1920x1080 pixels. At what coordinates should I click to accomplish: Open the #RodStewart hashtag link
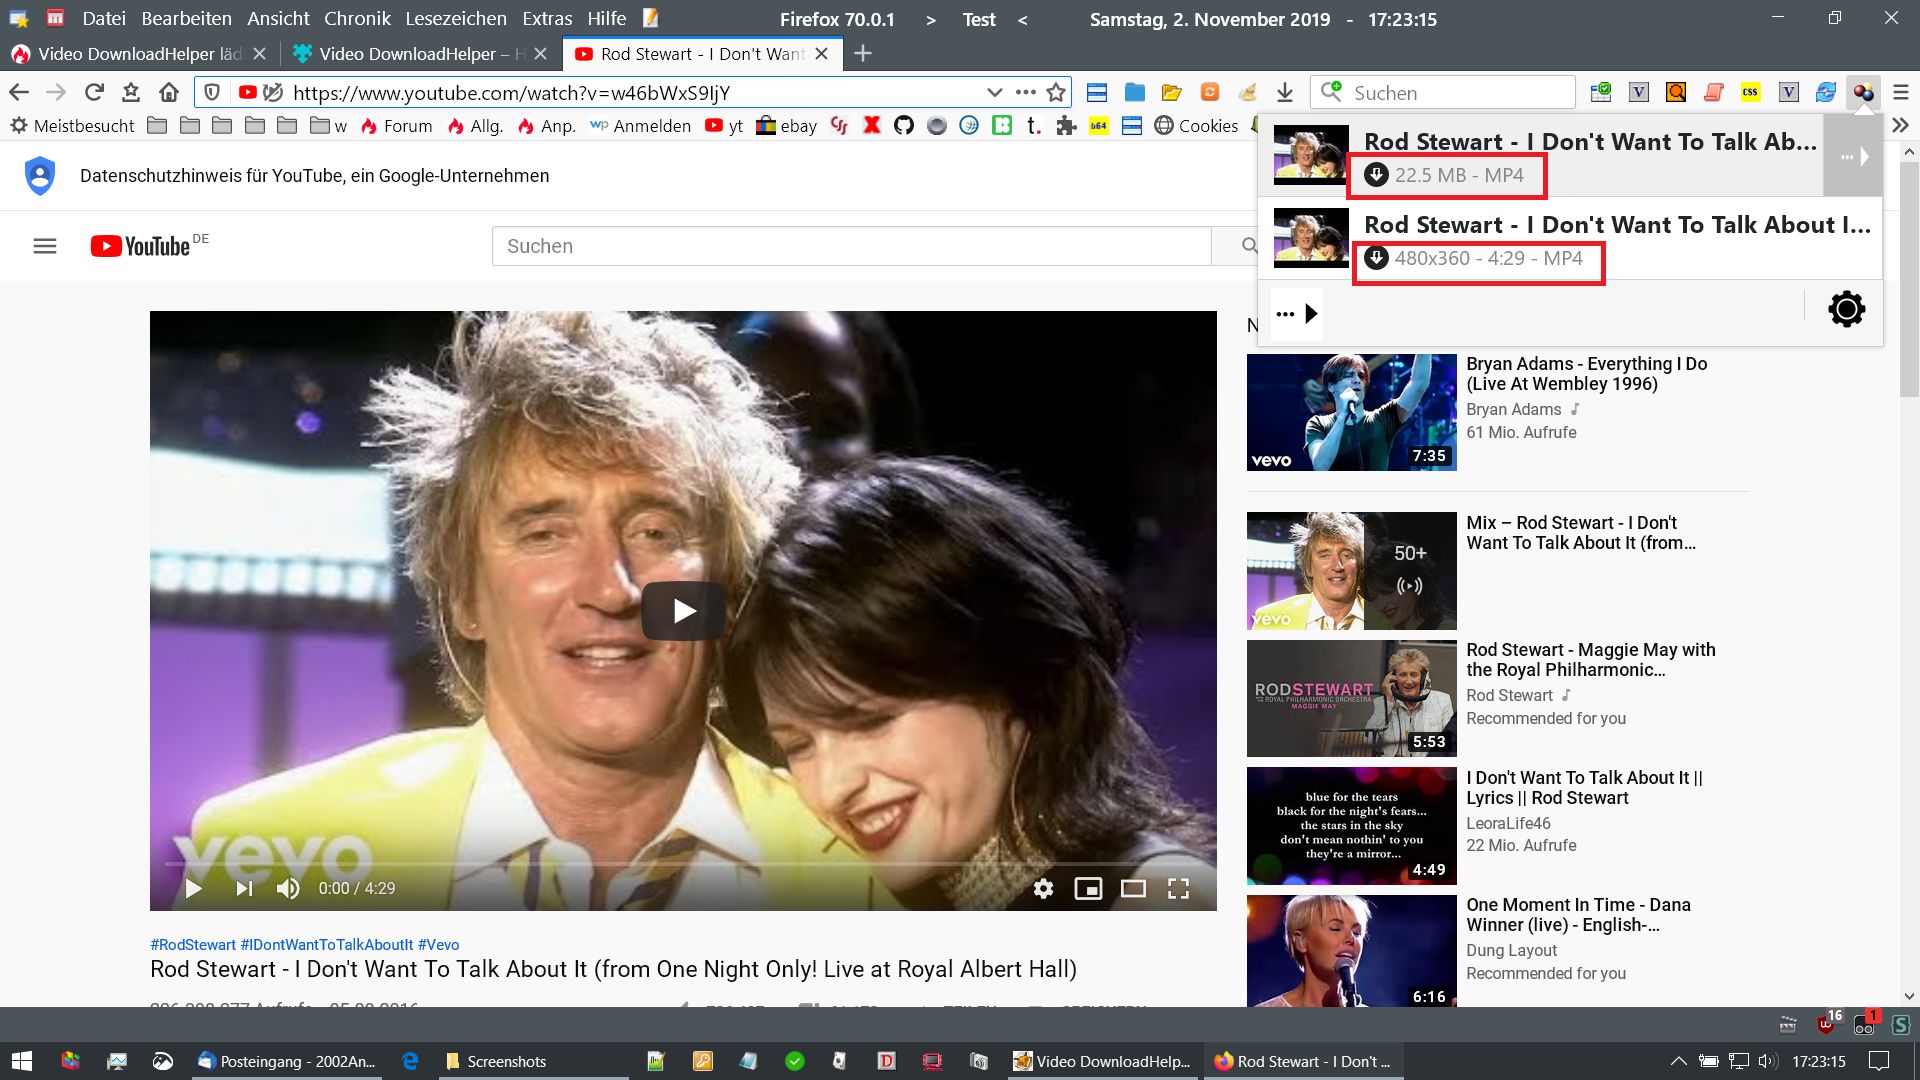click(x=193, y=944)
